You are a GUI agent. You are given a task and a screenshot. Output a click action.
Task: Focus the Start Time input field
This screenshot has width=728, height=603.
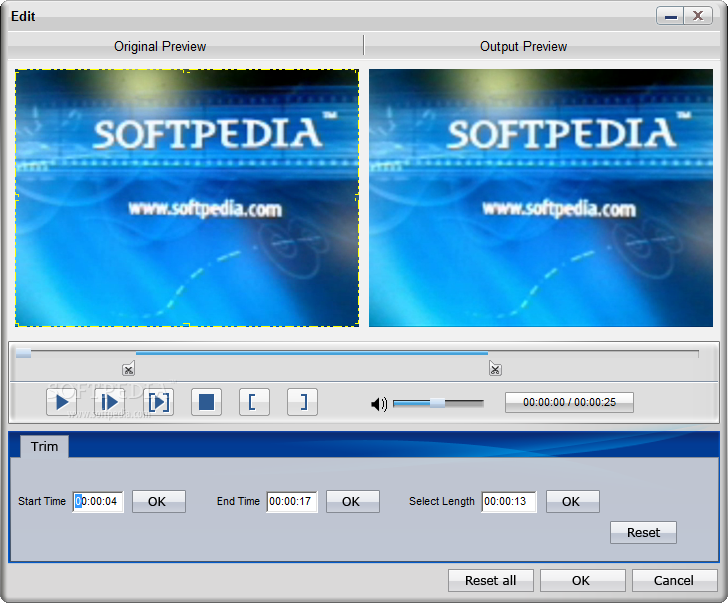click(x=98, y=501)
